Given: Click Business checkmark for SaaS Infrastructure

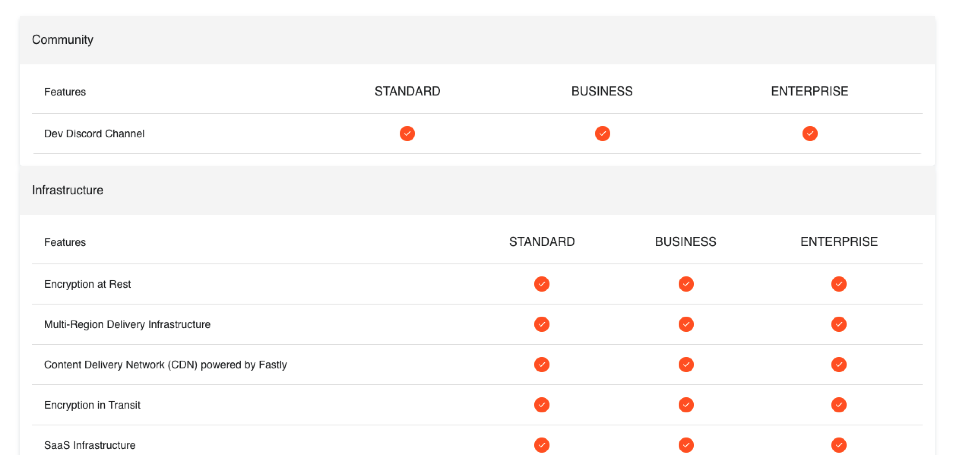Looking at the screenshot, I should click(686, 445).
